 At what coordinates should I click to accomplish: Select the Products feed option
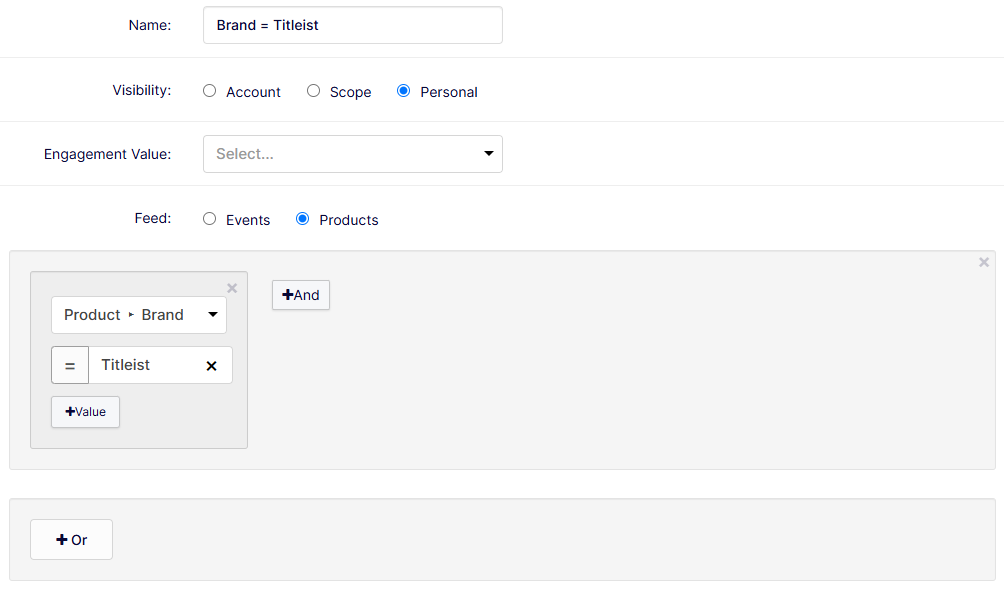tap(303, 219)
